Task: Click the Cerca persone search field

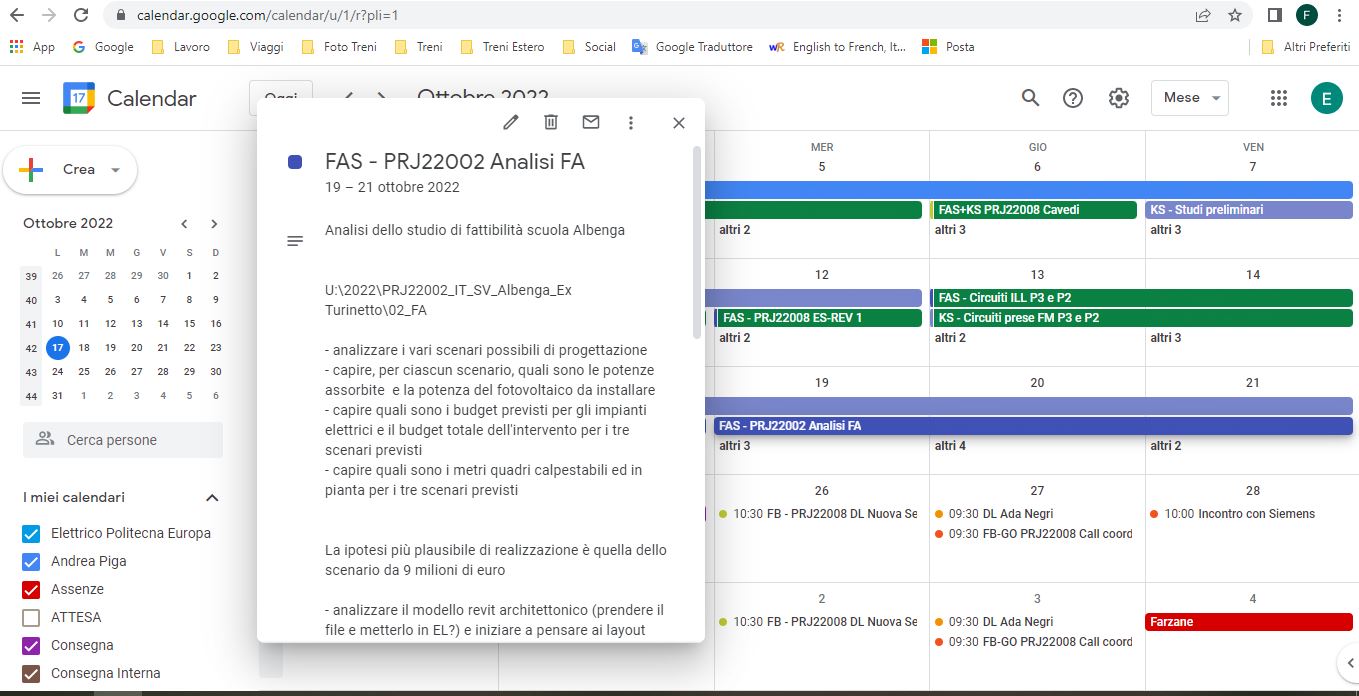Action: (x=123, y=440)
